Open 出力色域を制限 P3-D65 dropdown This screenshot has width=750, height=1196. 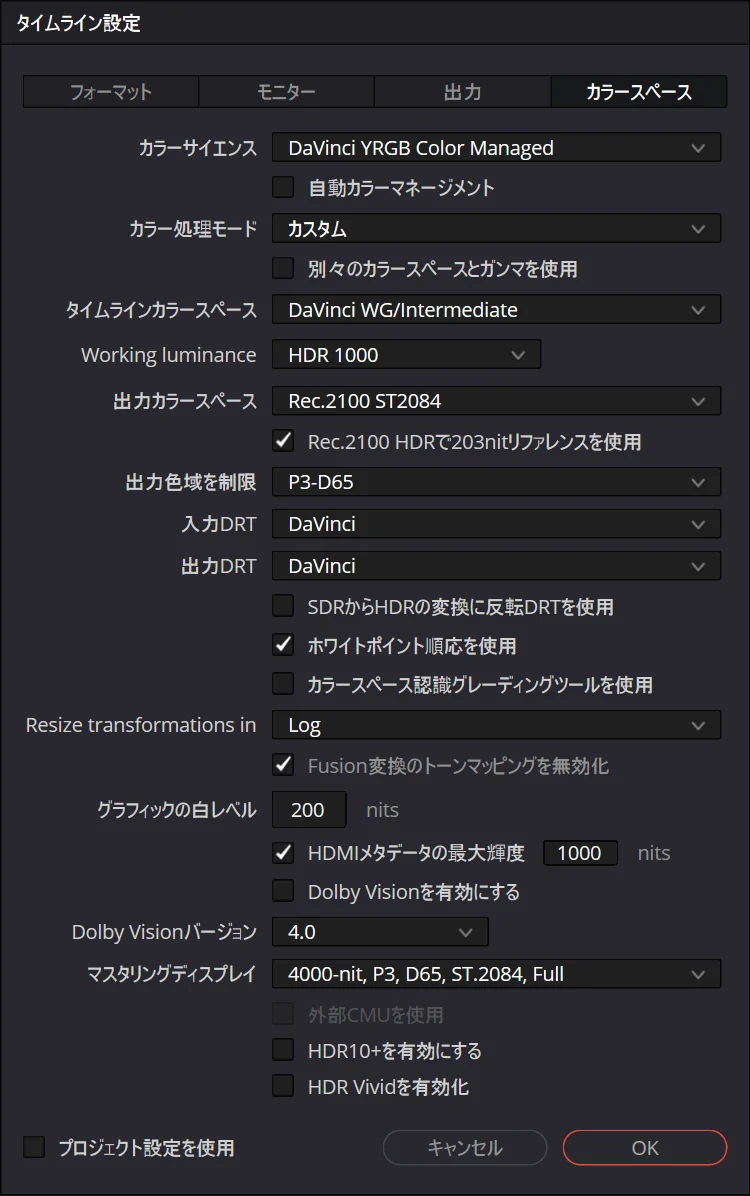tap(496, 482)
